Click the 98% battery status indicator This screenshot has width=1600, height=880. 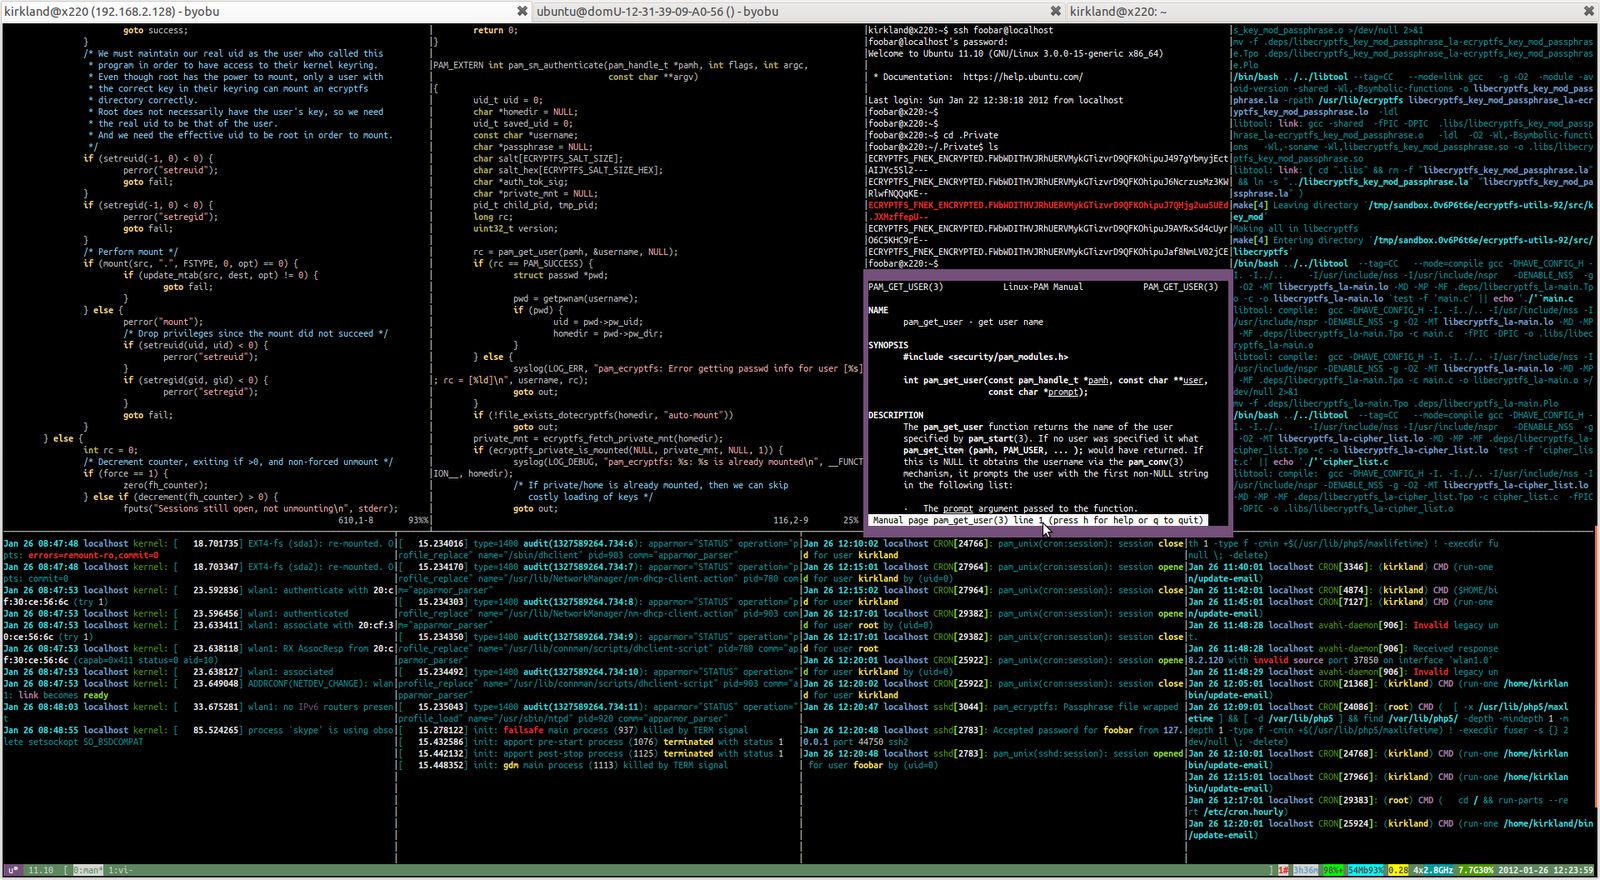click(x=1333, y=870)
